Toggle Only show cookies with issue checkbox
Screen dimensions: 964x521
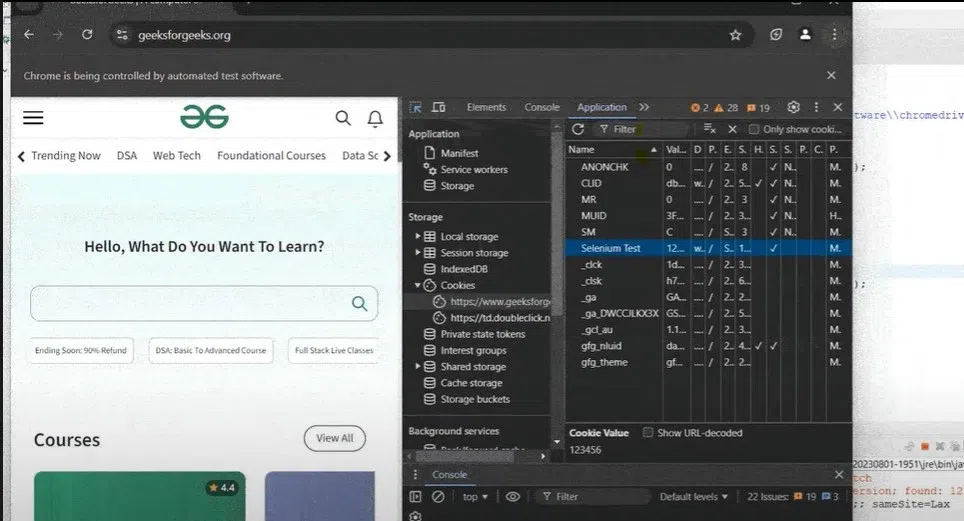(x=754, y=129)
